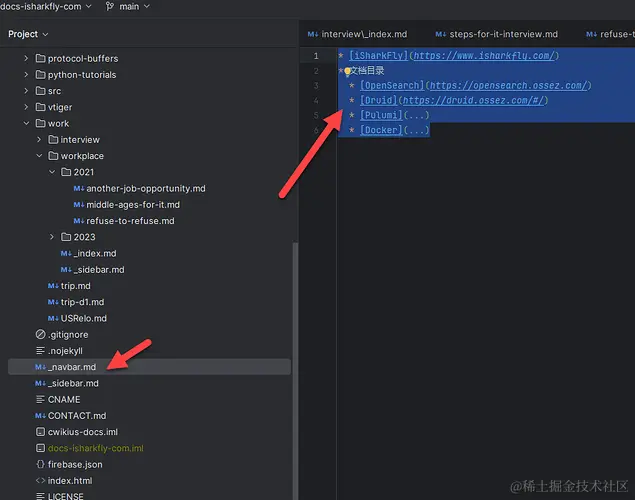Click the markdown icon on steps-for-it-interview.md tab
This screenshot has width=635, height=500.
coord(441,34)
